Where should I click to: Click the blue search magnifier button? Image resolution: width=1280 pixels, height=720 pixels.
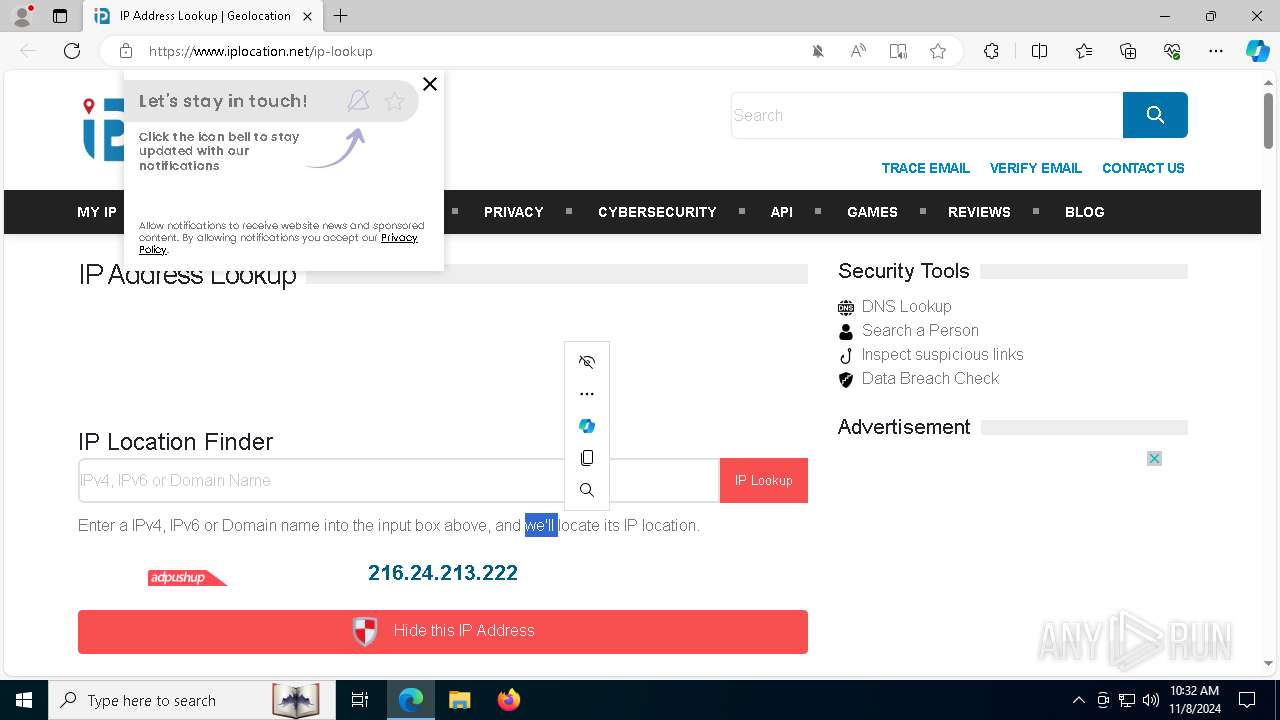1155,115
